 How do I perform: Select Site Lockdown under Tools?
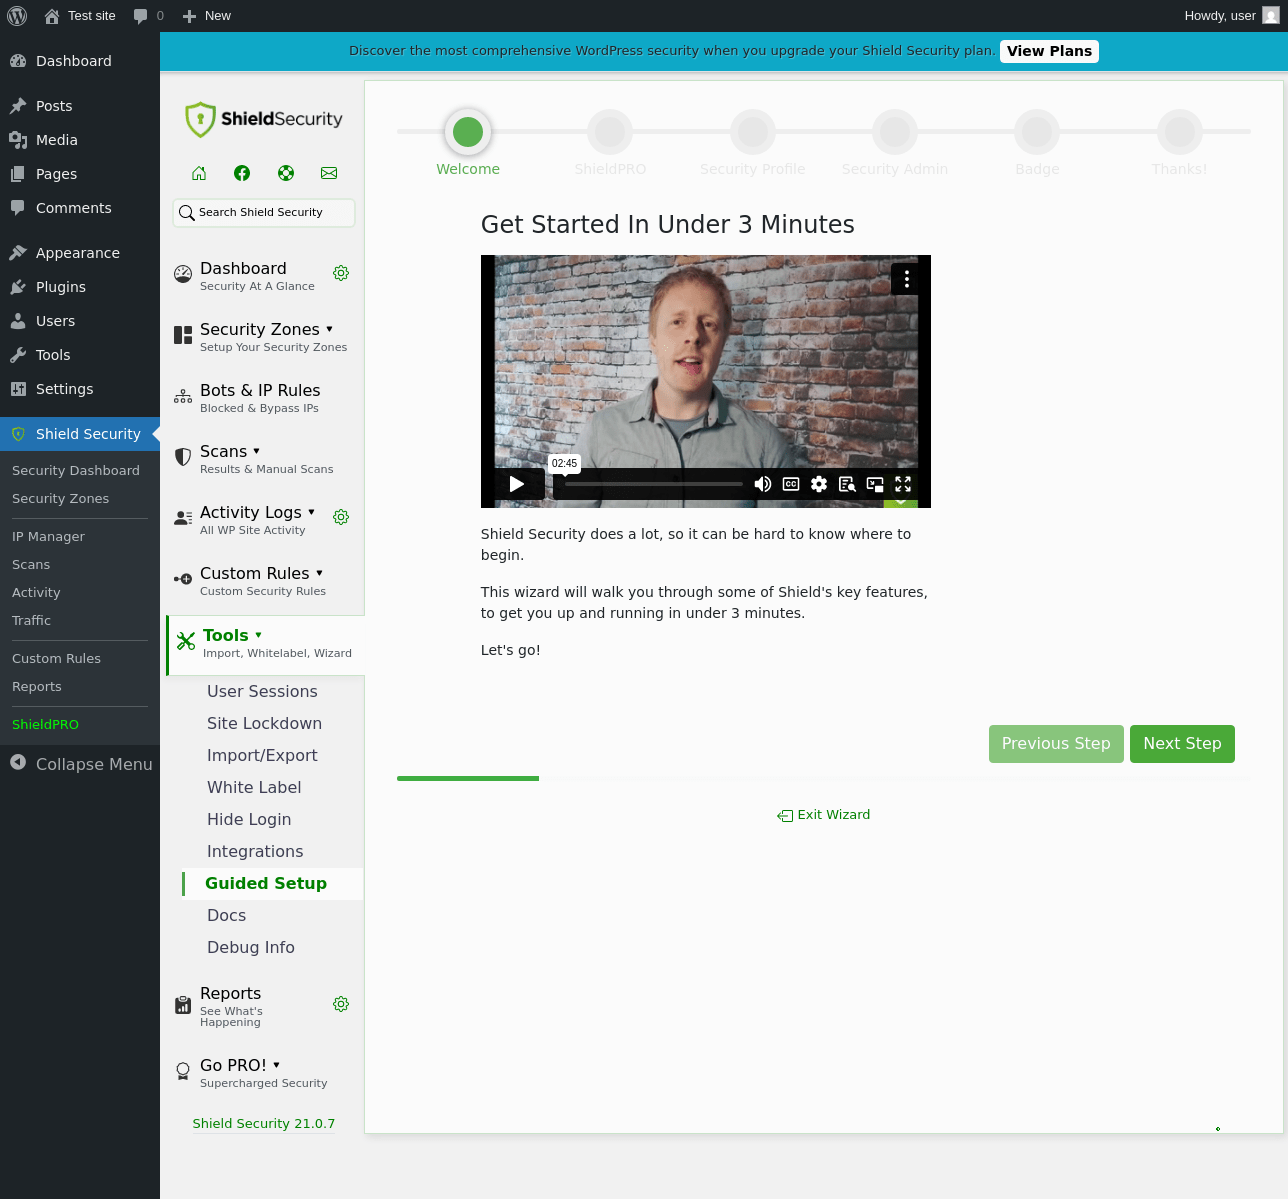tap(264, 723)
